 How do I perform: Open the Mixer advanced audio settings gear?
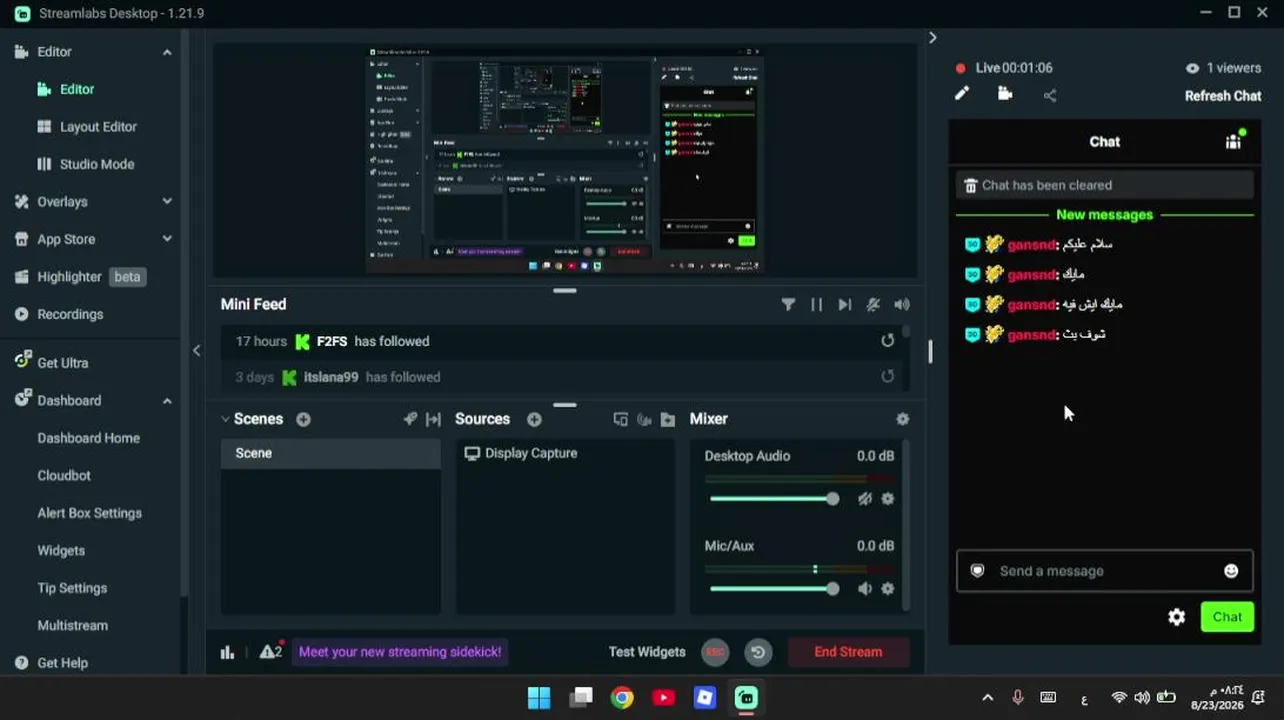[x=902, y=420]
